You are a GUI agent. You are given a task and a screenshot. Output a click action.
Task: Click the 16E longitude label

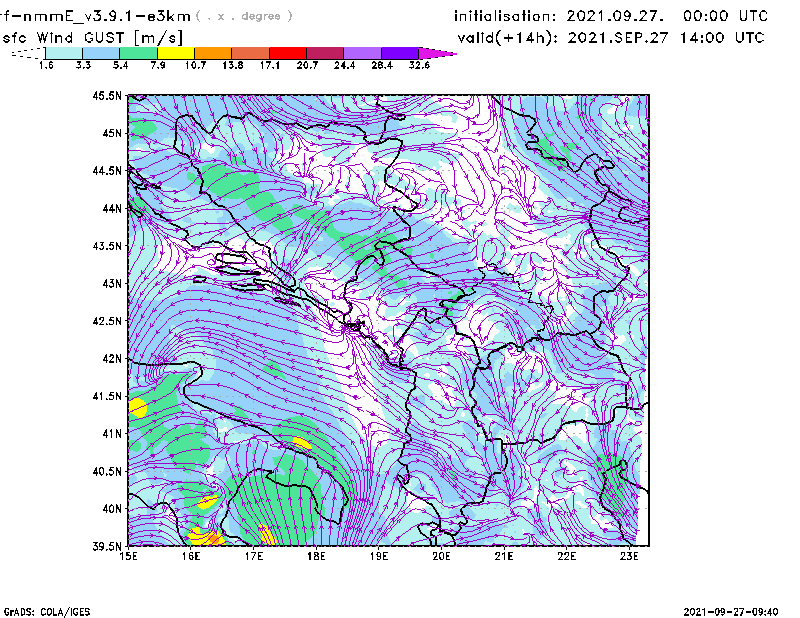tap(191, 556)
